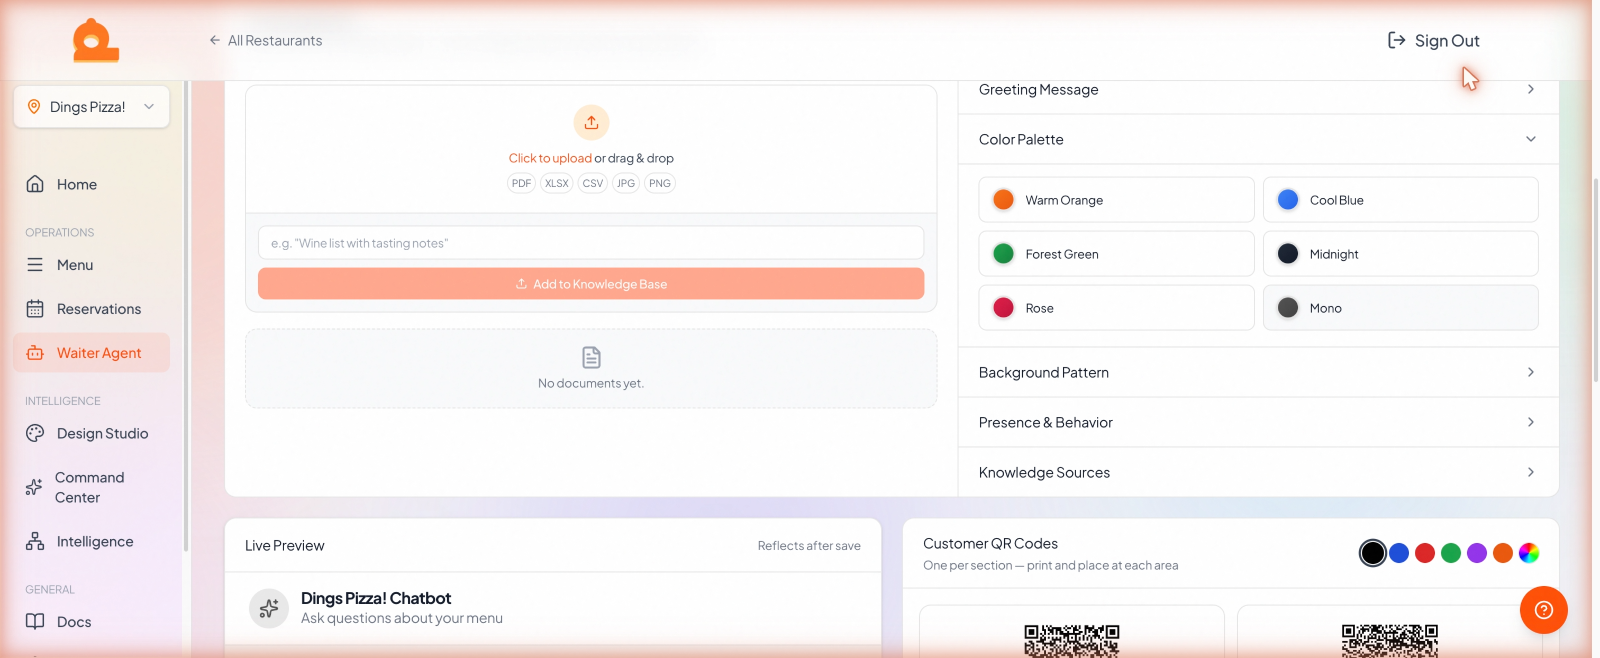This screenshot has height=658, width=1600.
Task: Click the Dings Pizza! Chatbot title
Action: pyautogui.click(x=376, y=598)
